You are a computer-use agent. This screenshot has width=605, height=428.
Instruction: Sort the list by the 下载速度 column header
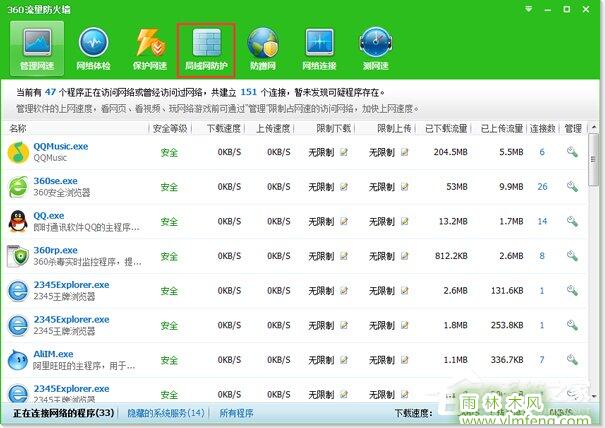(225, 128)
